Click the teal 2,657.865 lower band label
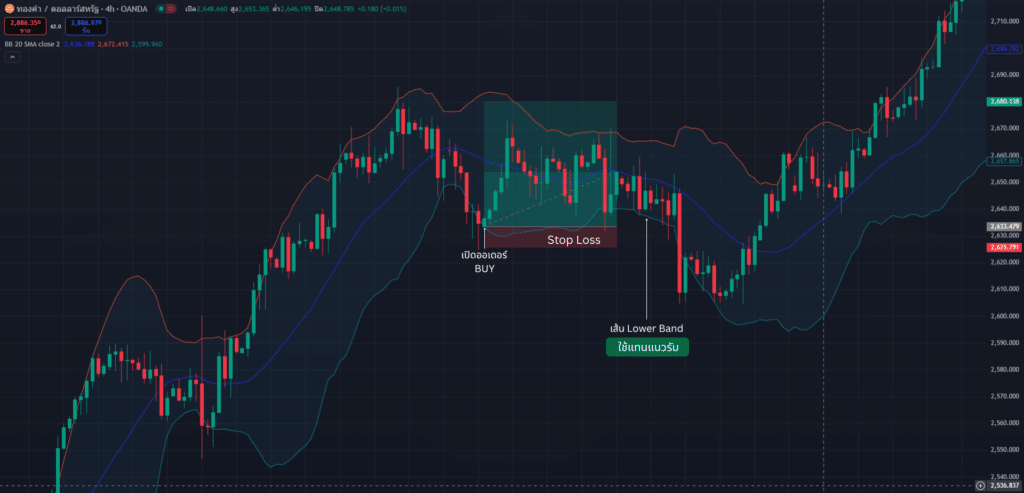This screenshot has width=1024, height=493. point(1004,161)
